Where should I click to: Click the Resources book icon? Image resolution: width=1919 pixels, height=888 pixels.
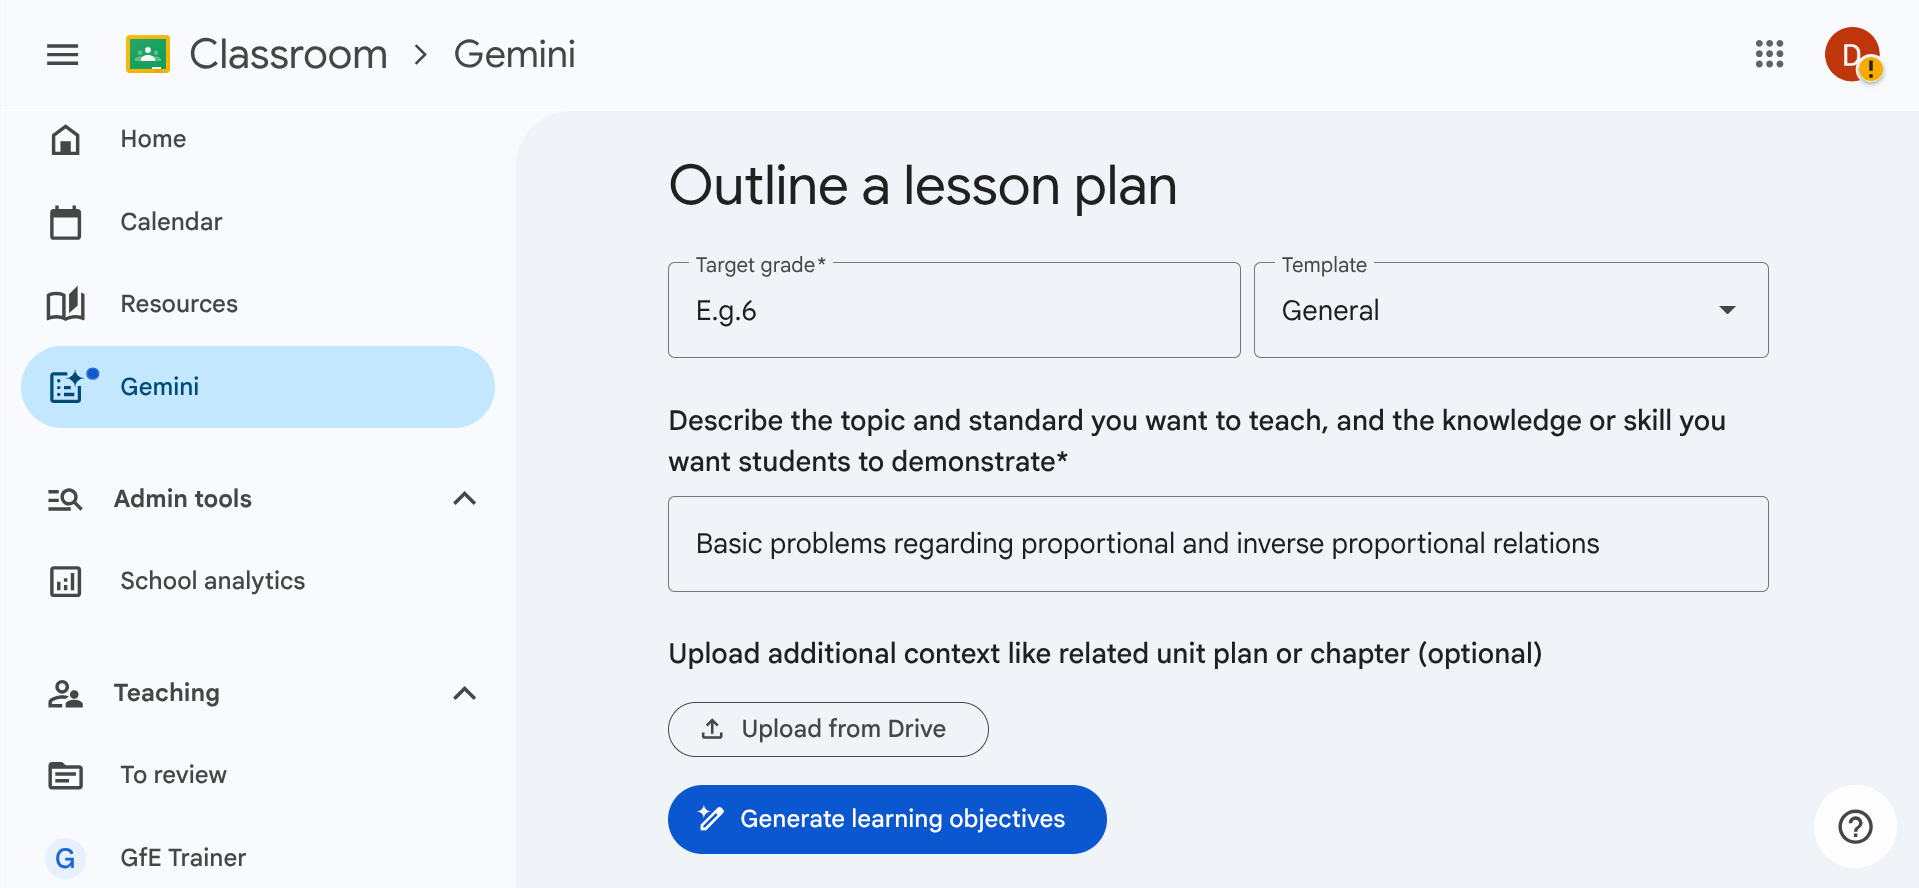(x=66, y=304)
